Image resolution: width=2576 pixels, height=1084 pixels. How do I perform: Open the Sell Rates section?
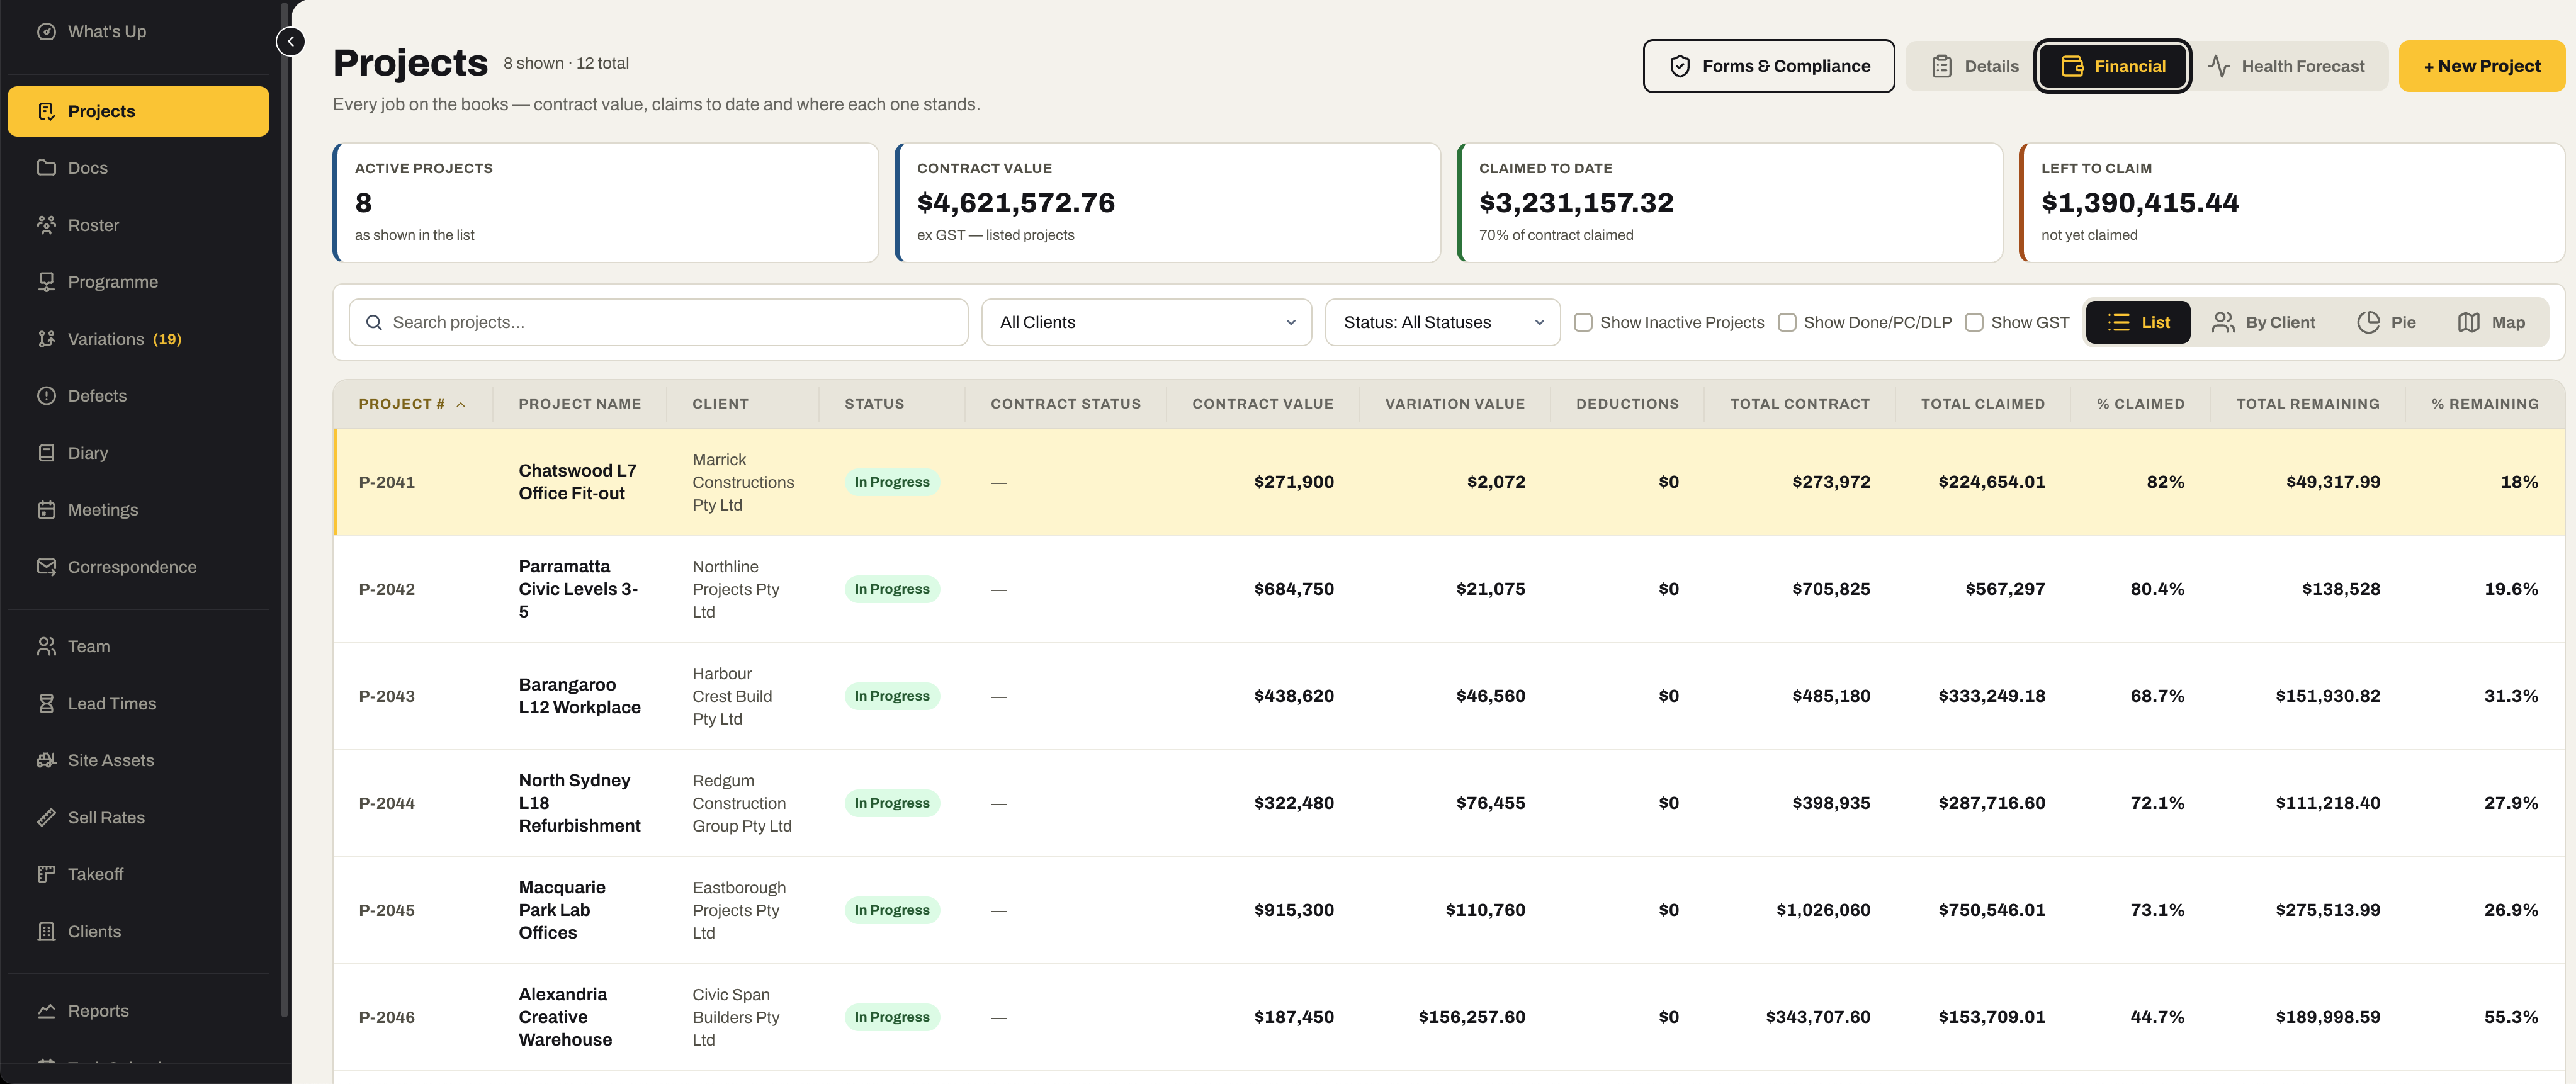[x=138, y=817]
